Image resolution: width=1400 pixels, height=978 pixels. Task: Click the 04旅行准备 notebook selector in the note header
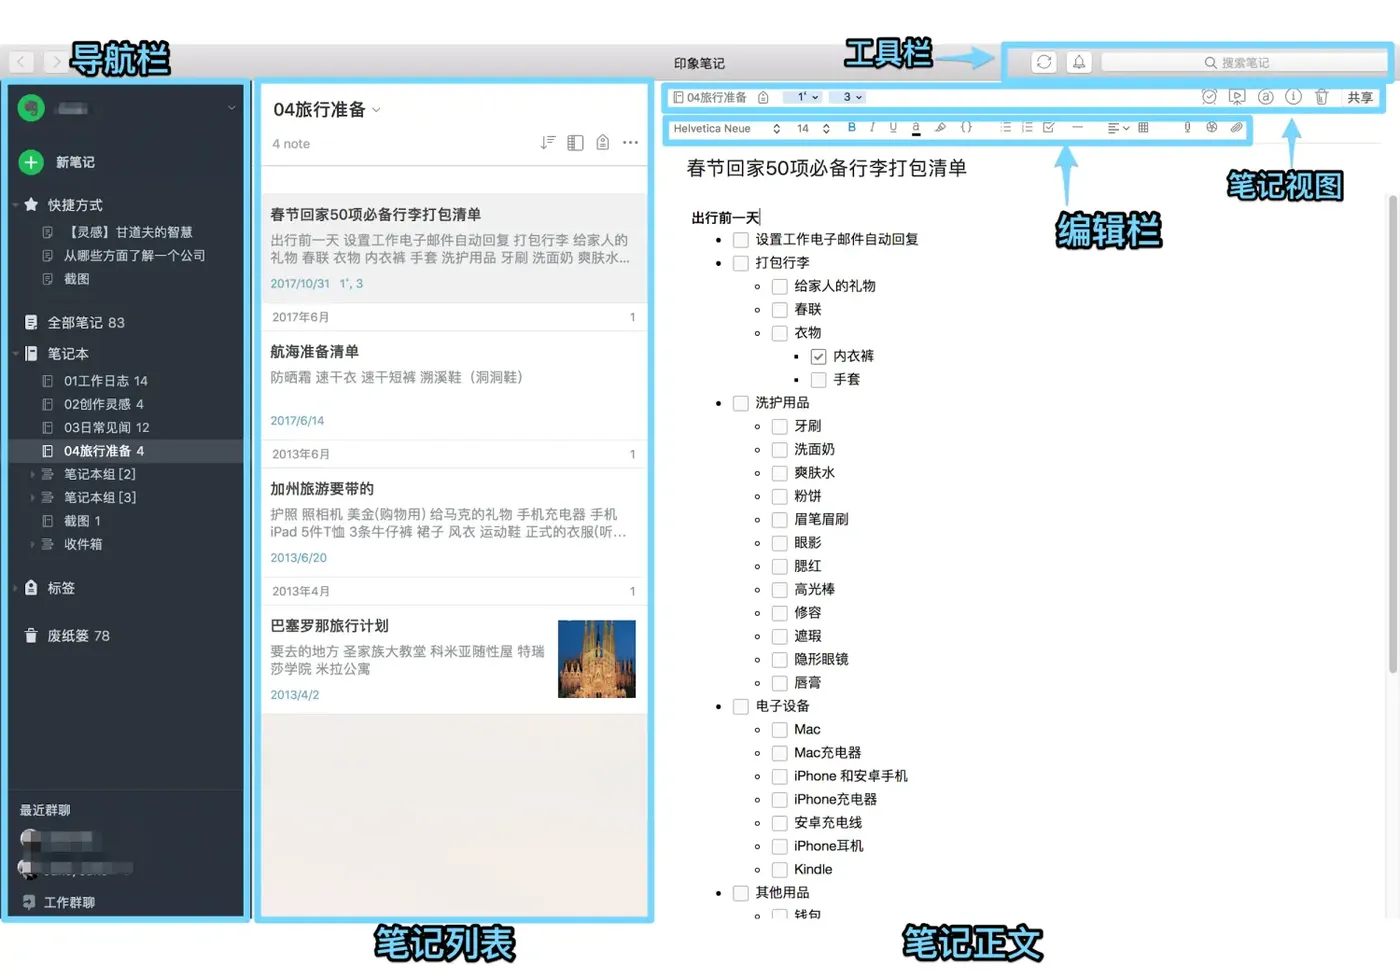click(710, 97)
